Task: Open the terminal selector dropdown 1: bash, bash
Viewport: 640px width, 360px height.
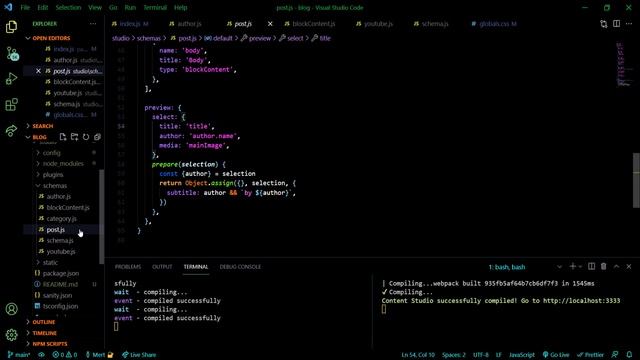Action: 525,267
